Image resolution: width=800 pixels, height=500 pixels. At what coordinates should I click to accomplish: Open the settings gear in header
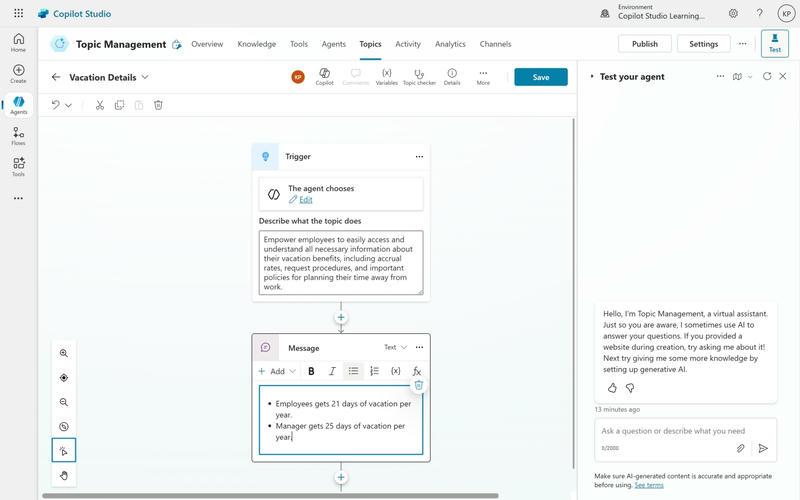click(x=733, y=13)
